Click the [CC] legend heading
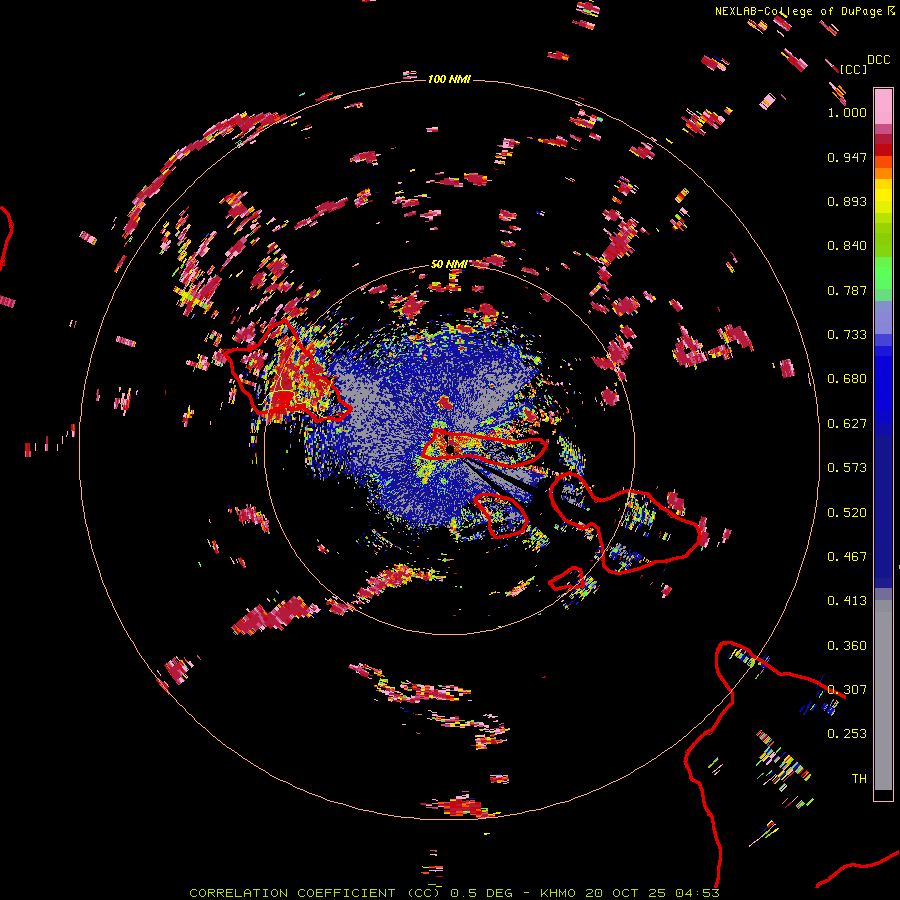Screen dimensions: 900x900 853,69
